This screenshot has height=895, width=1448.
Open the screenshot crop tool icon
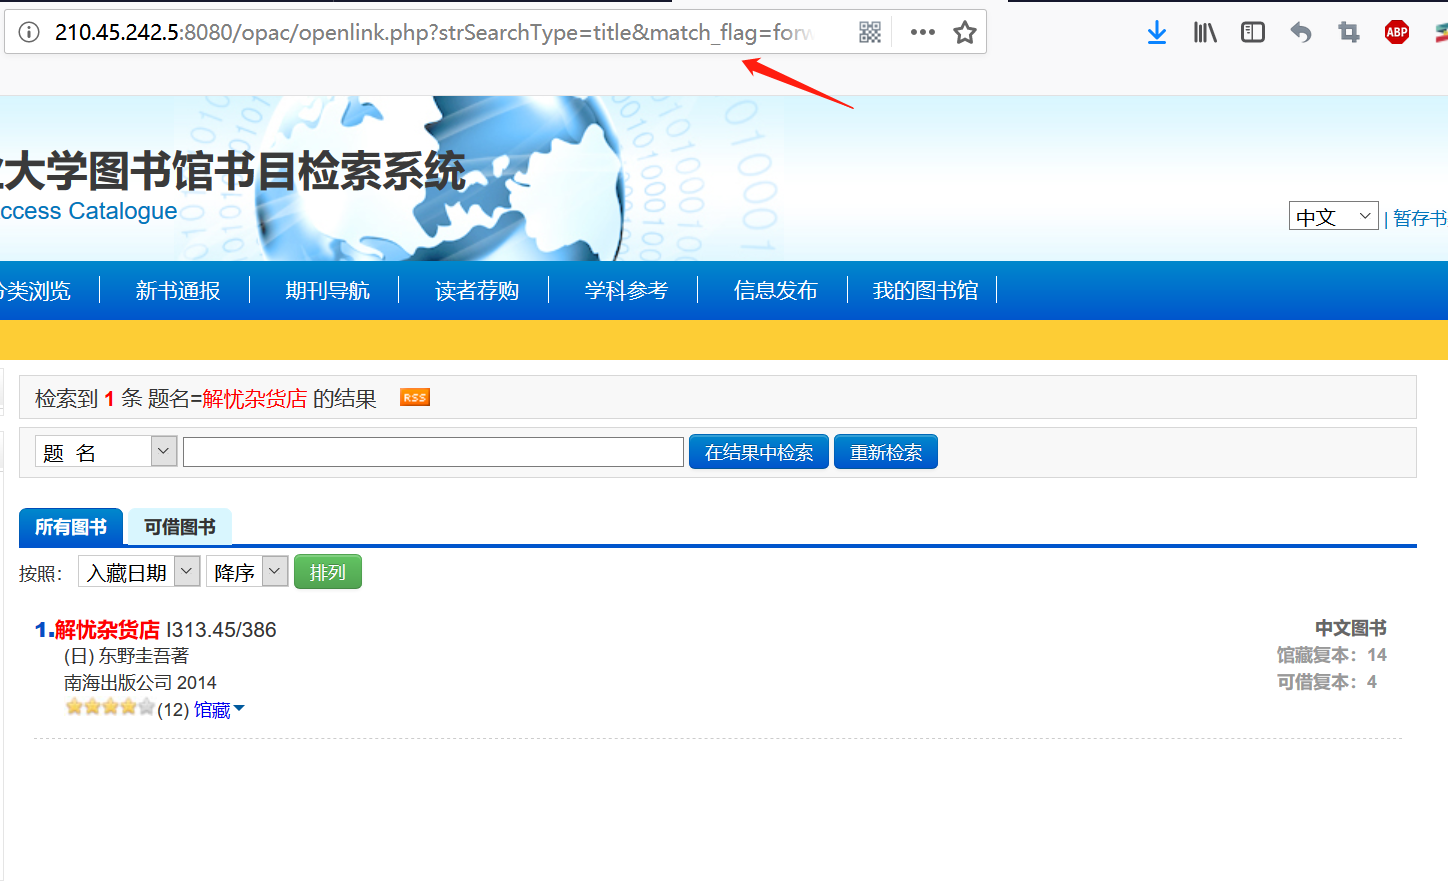1348,32
